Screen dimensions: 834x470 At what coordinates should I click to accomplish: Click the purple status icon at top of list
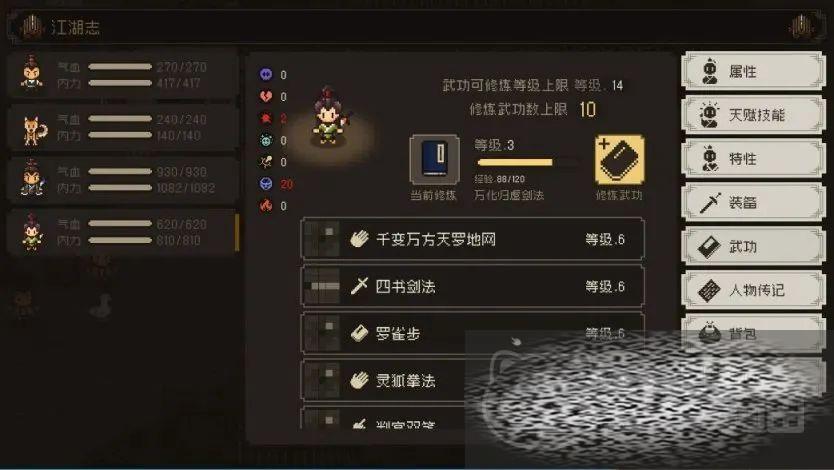click(266, 74)
